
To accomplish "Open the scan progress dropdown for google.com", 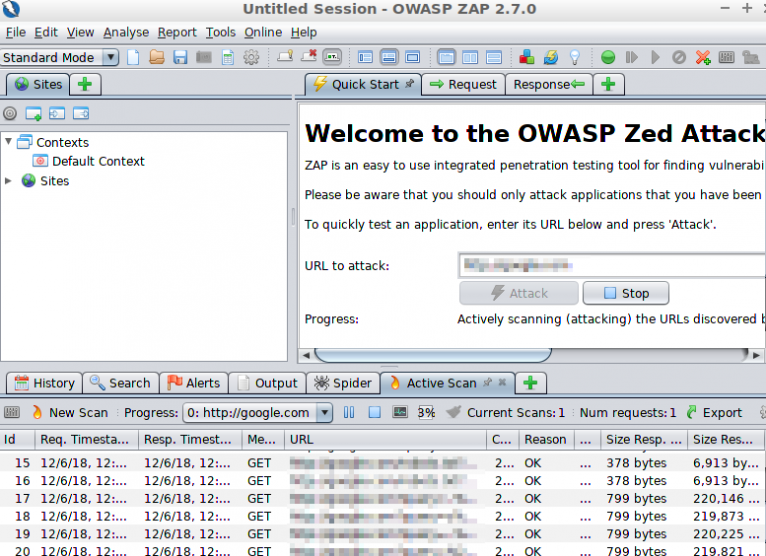I will 257,412.
